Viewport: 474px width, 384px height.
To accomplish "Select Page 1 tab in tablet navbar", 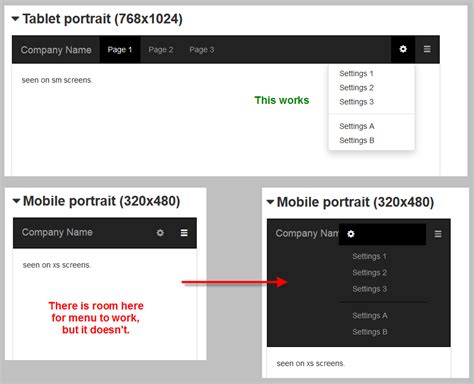I will click(x=120, y=50).
